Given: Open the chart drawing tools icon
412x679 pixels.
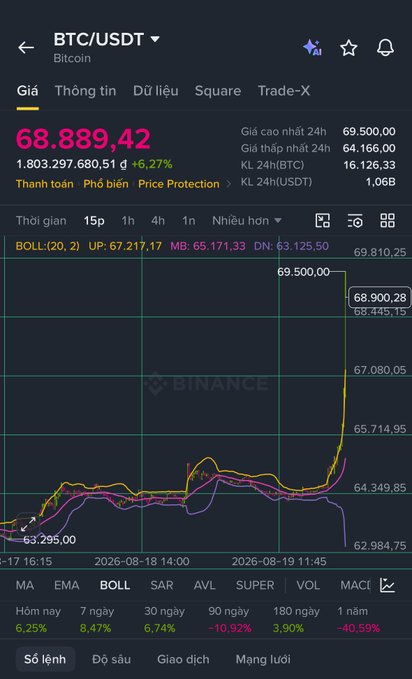Looking at the screenshot, I should coord(322,220).
